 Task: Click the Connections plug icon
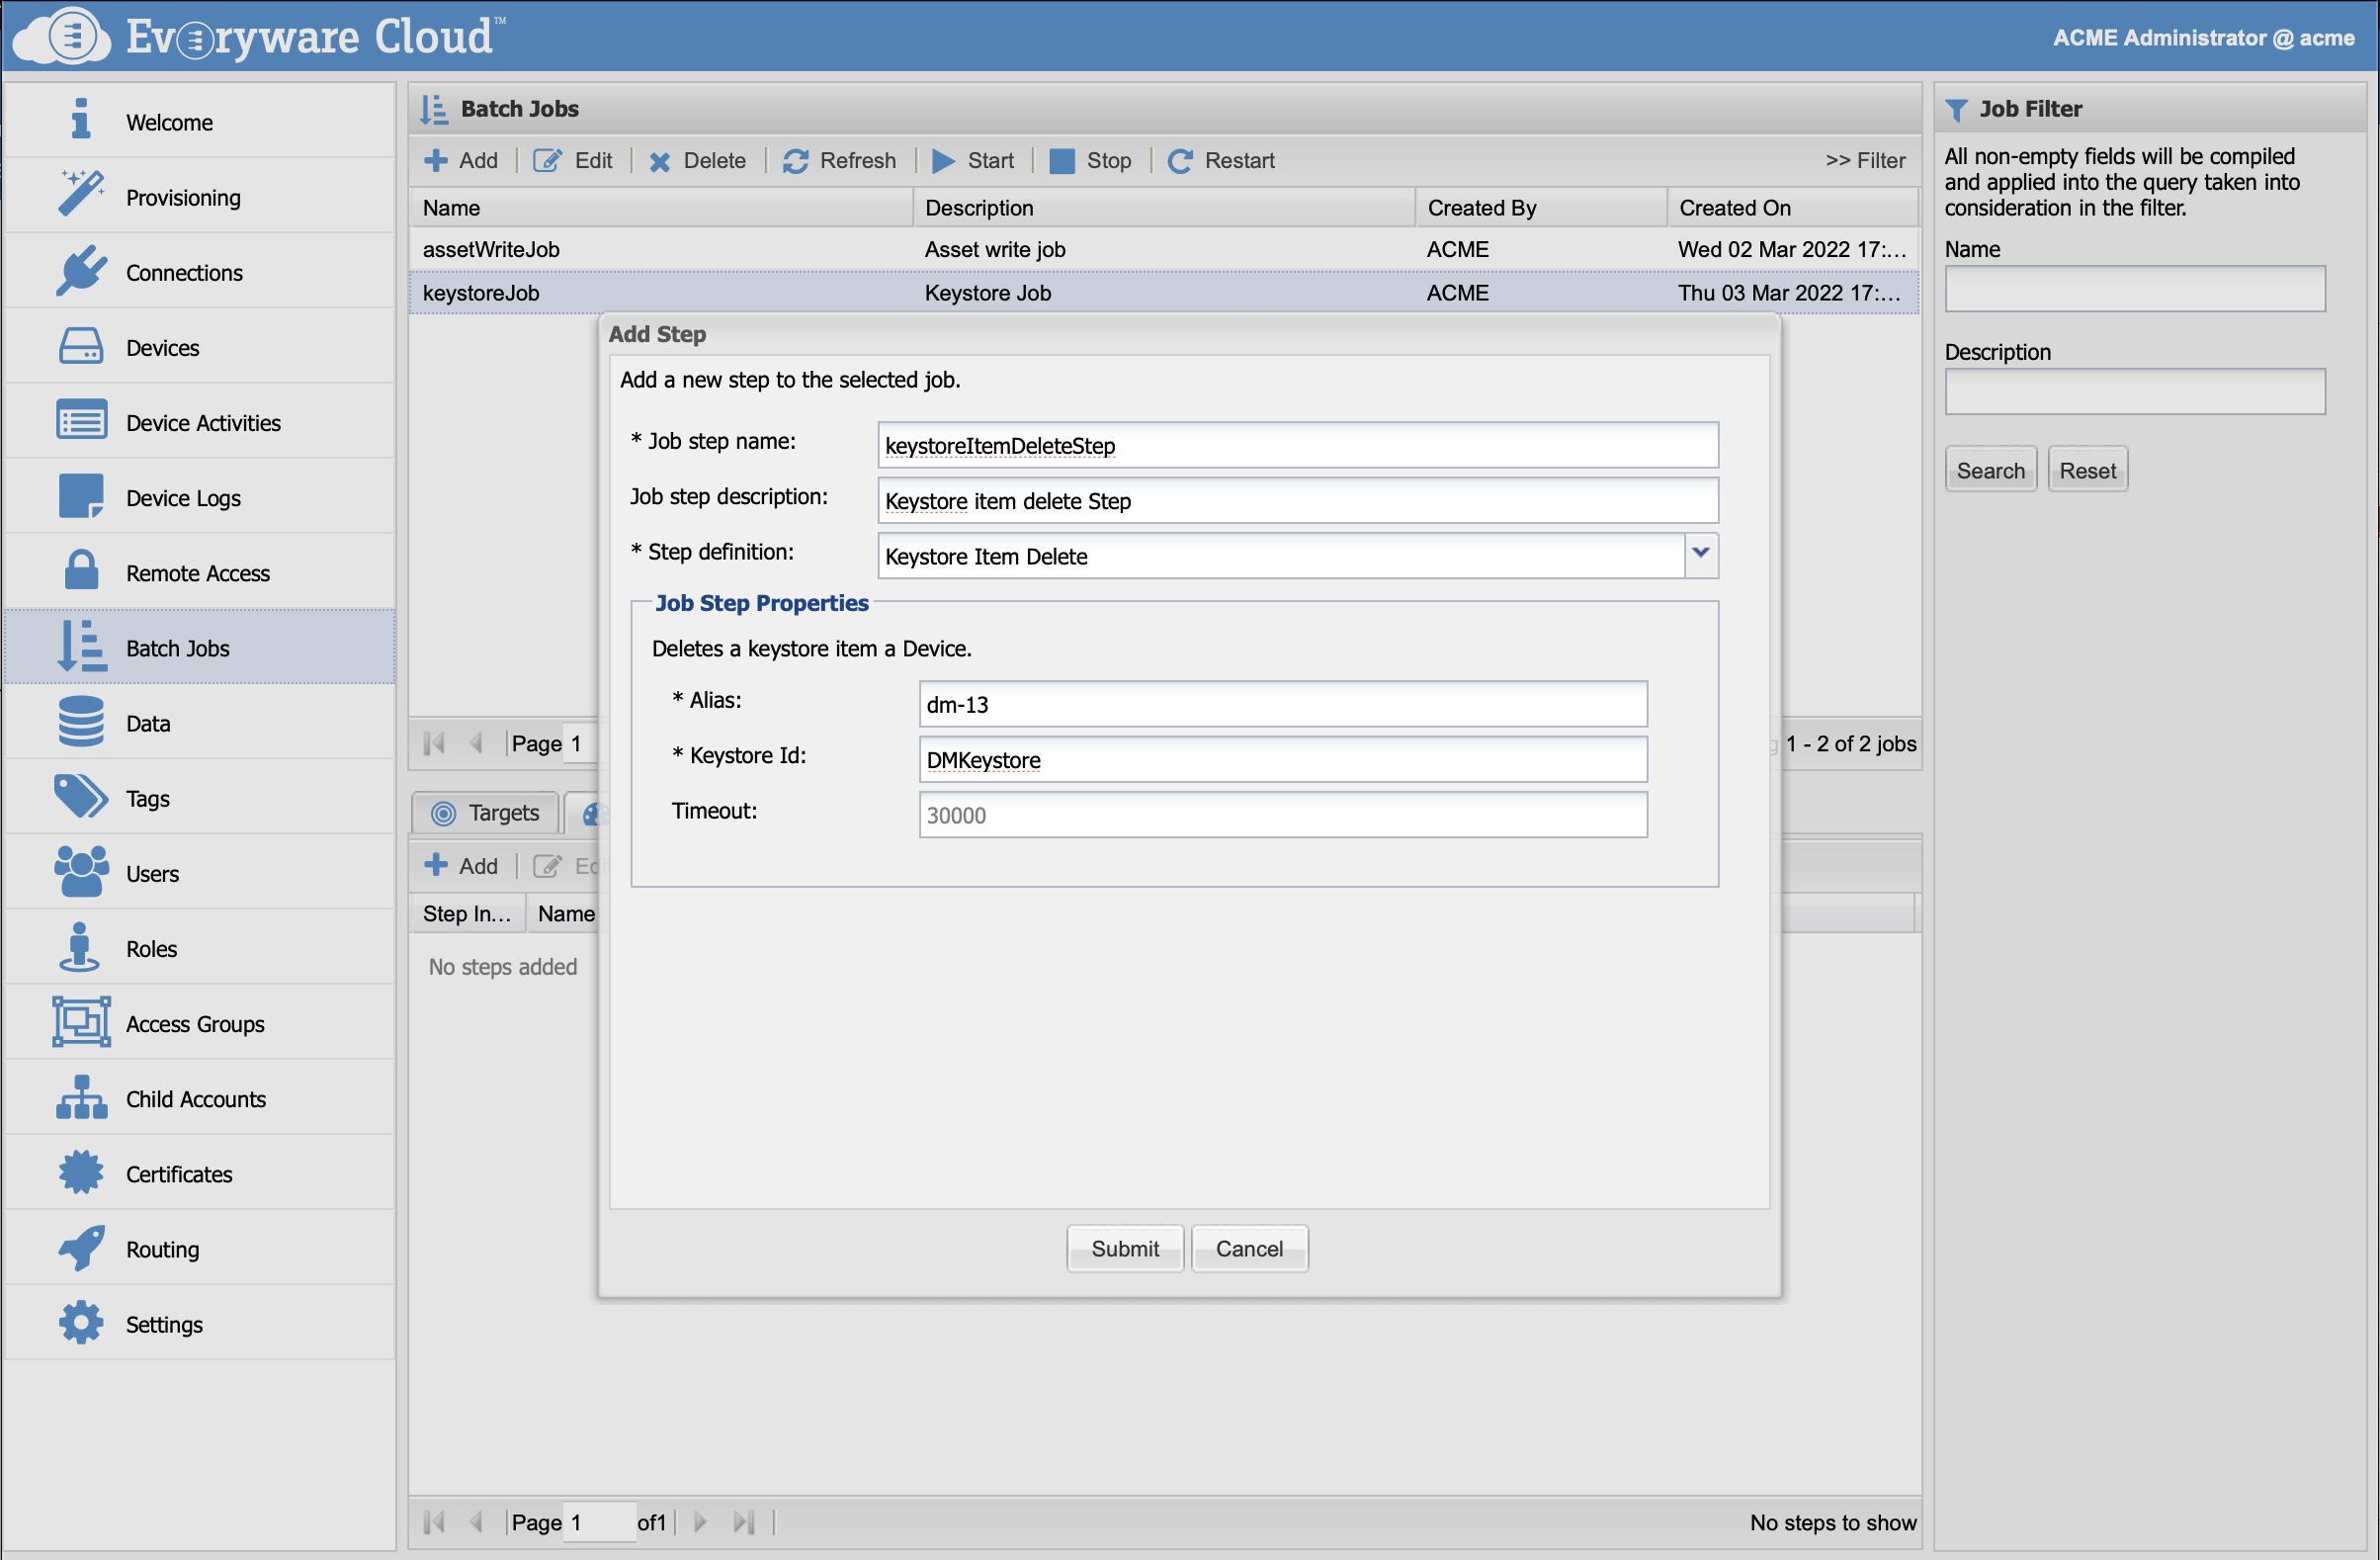tap(81, 271)
